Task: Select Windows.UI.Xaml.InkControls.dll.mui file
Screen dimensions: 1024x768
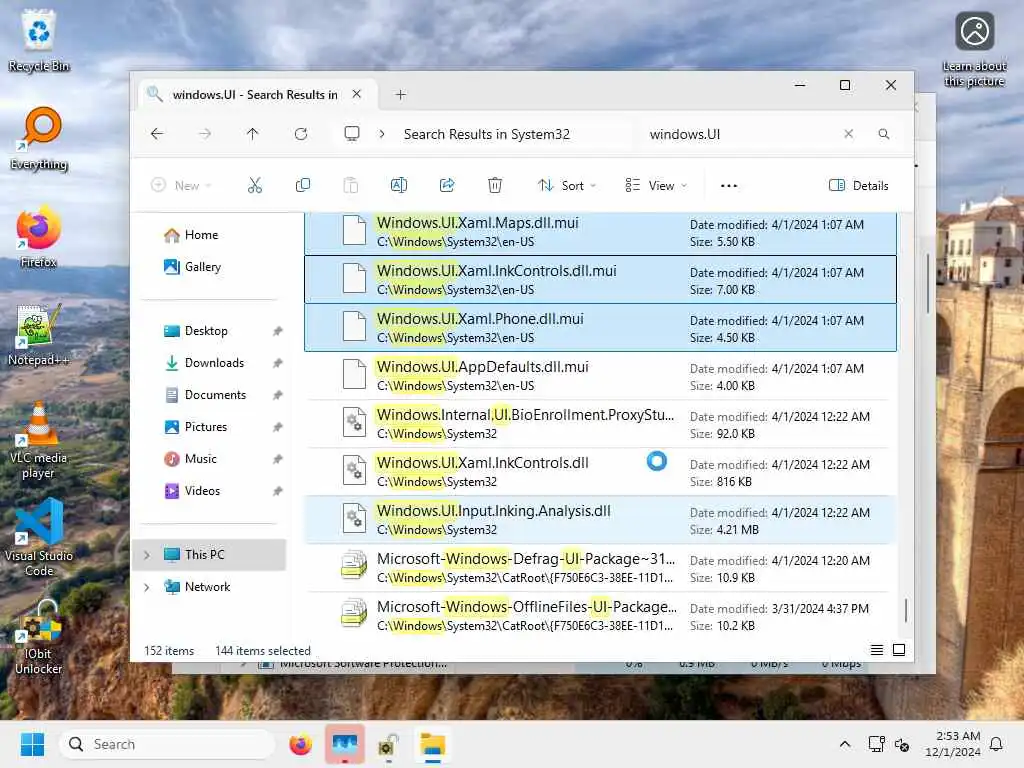Action: (x=600, y=280)
